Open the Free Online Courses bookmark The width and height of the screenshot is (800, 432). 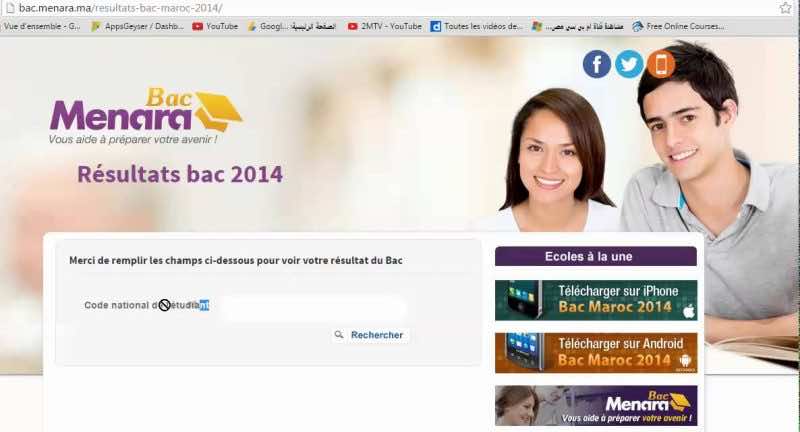pos(678,27)
